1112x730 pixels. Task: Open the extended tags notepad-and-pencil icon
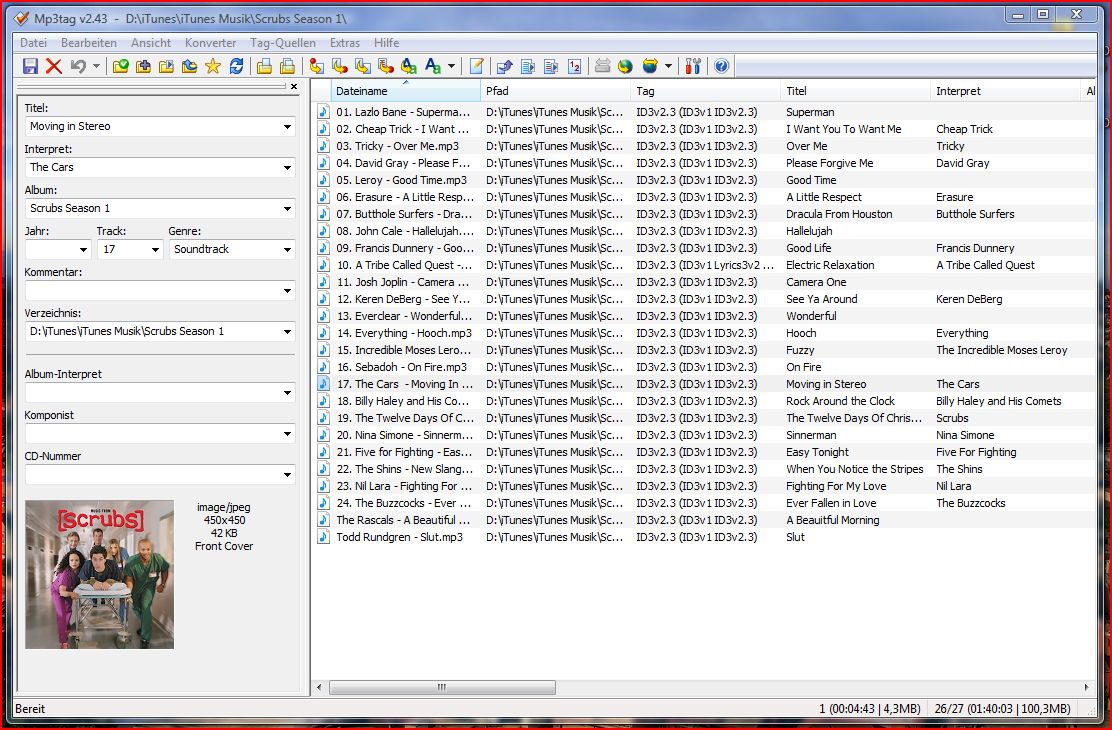click(477, 66)
